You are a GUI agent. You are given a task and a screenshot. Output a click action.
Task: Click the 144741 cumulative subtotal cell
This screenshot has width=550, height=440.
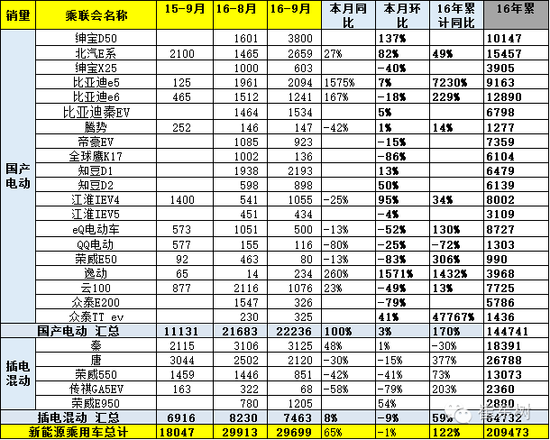pos(516,331)
